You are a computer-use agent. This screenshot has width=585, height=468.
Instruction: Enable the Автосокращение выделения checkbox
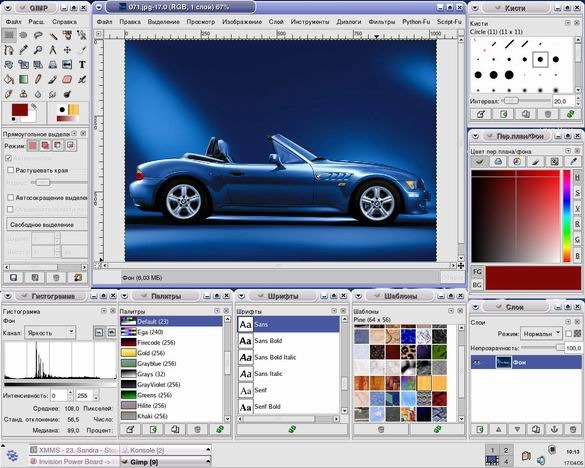(10, 197)
